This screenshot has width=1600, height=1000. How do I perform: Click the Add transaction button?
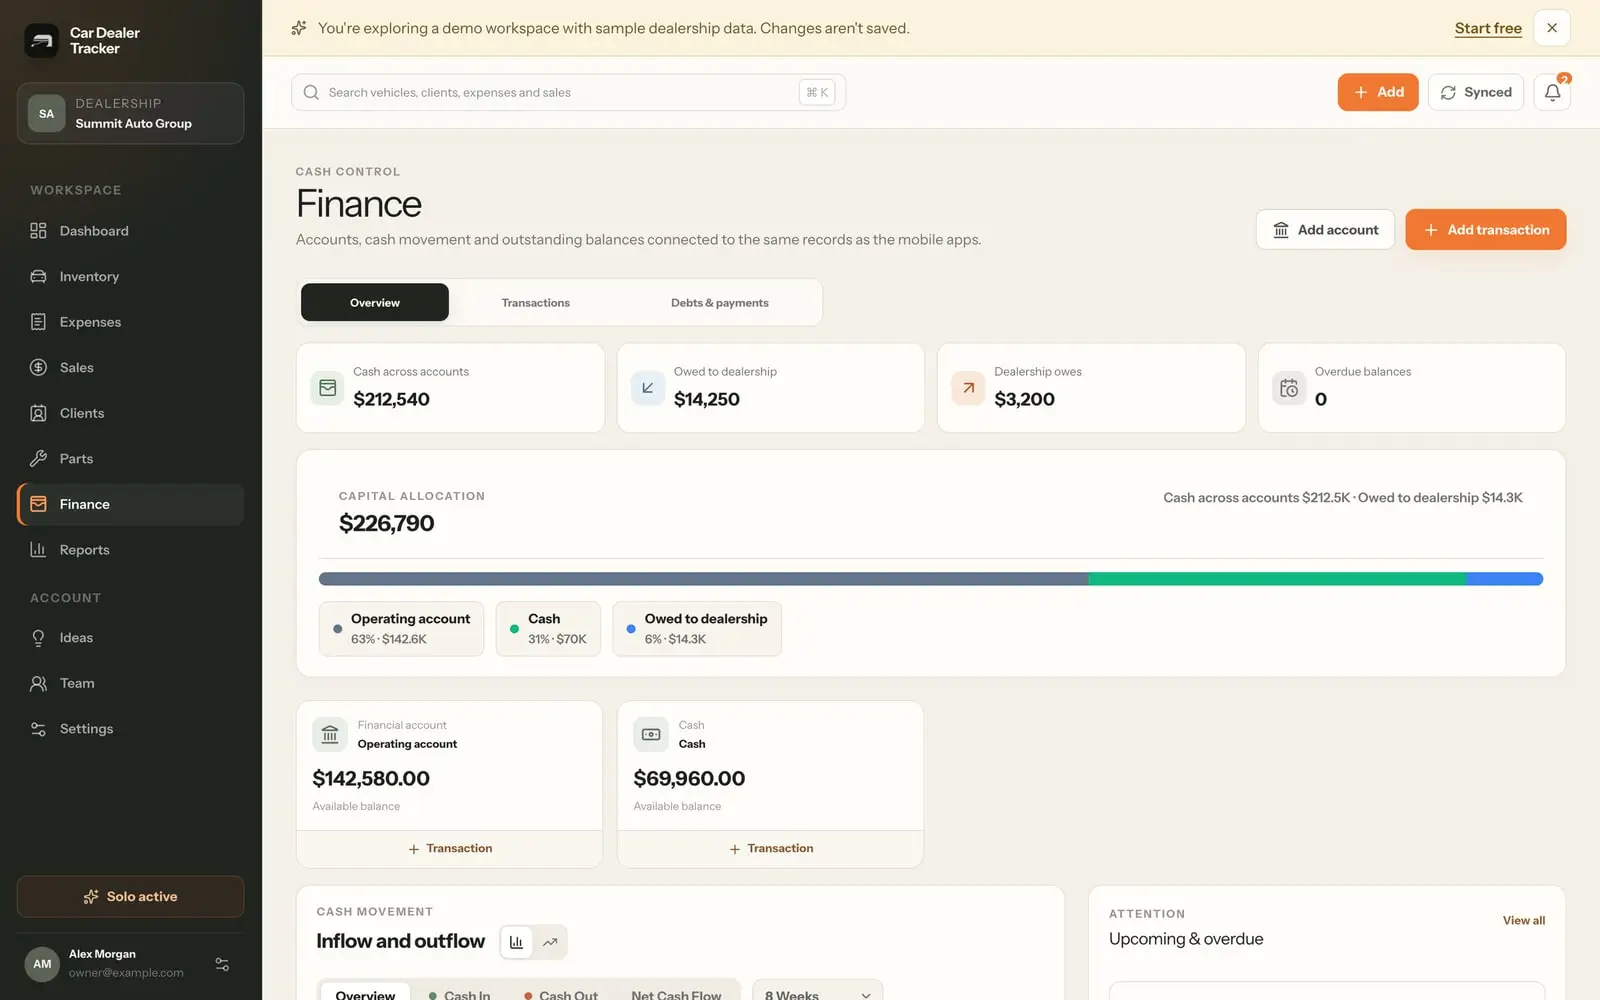tap(1486, 230)
